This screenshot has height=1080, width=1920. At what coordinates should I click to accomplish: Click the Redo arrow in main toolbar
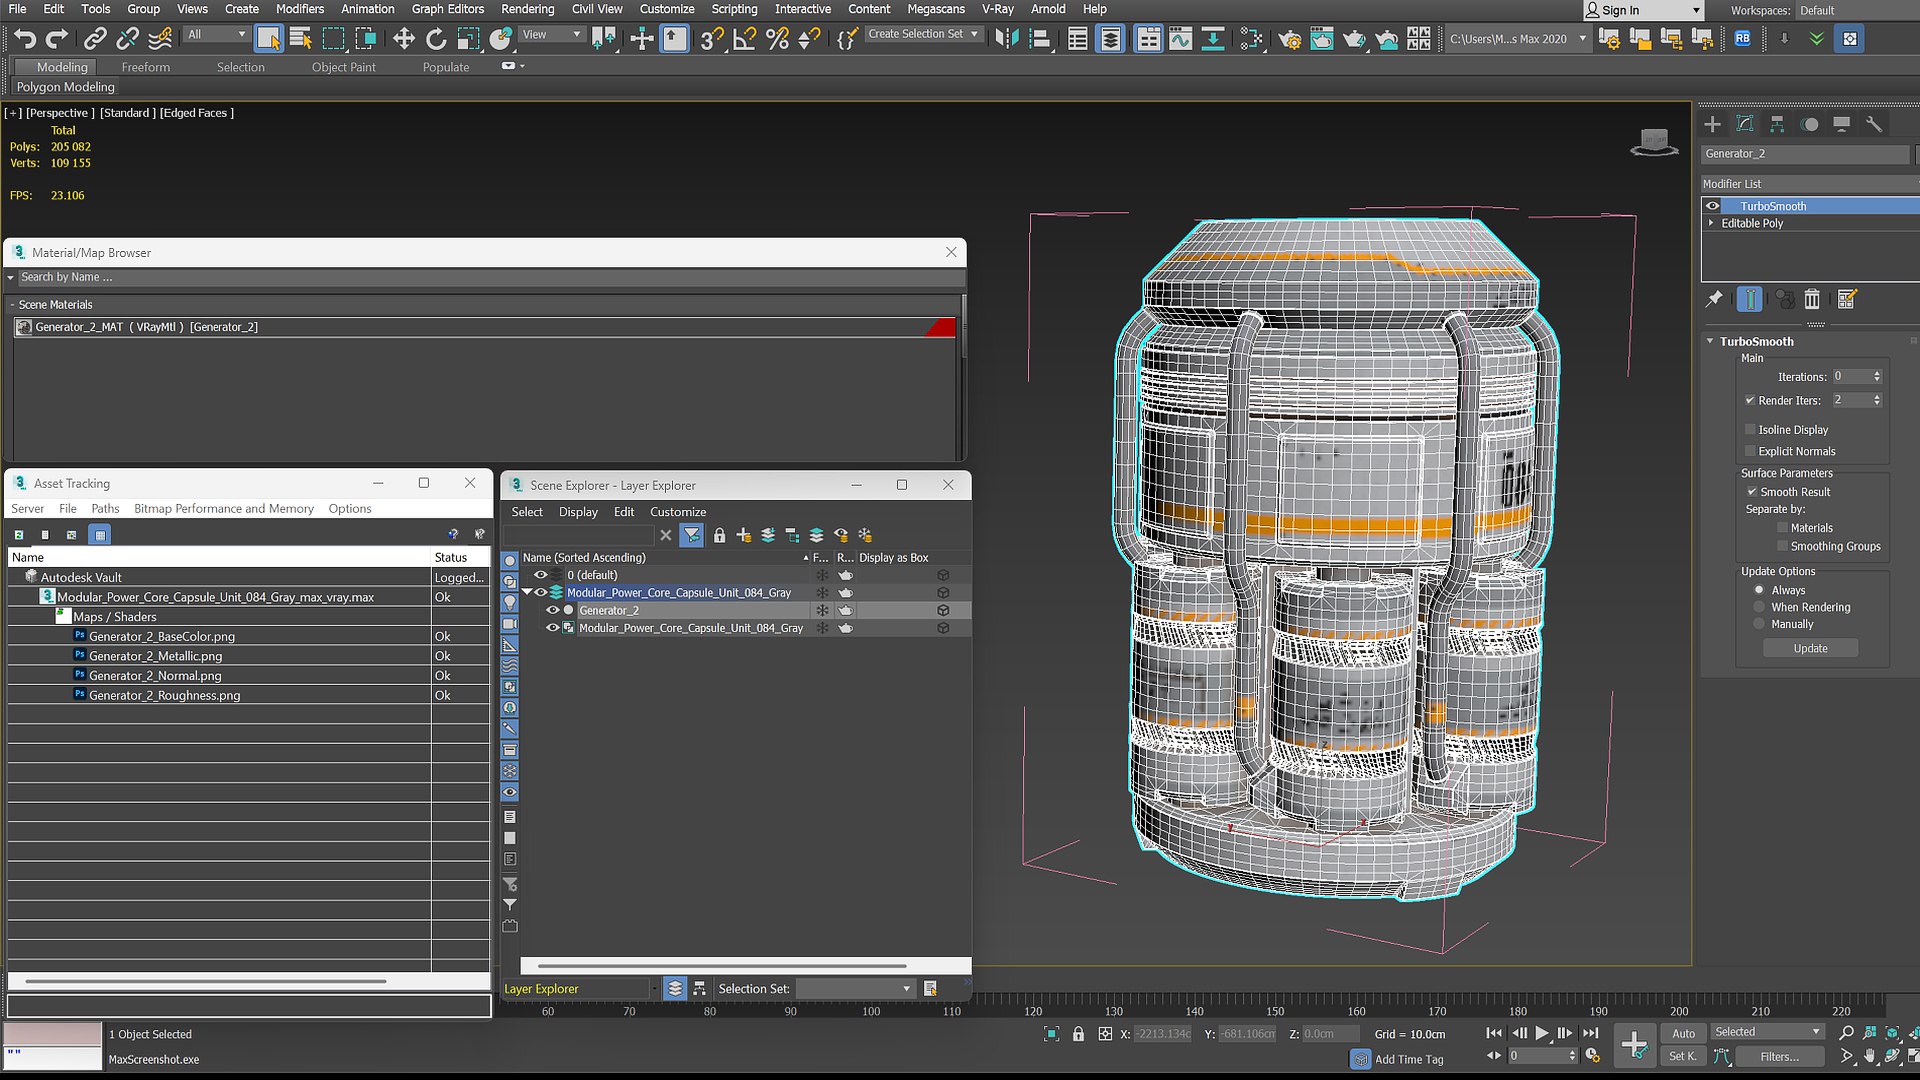[57, 38]
